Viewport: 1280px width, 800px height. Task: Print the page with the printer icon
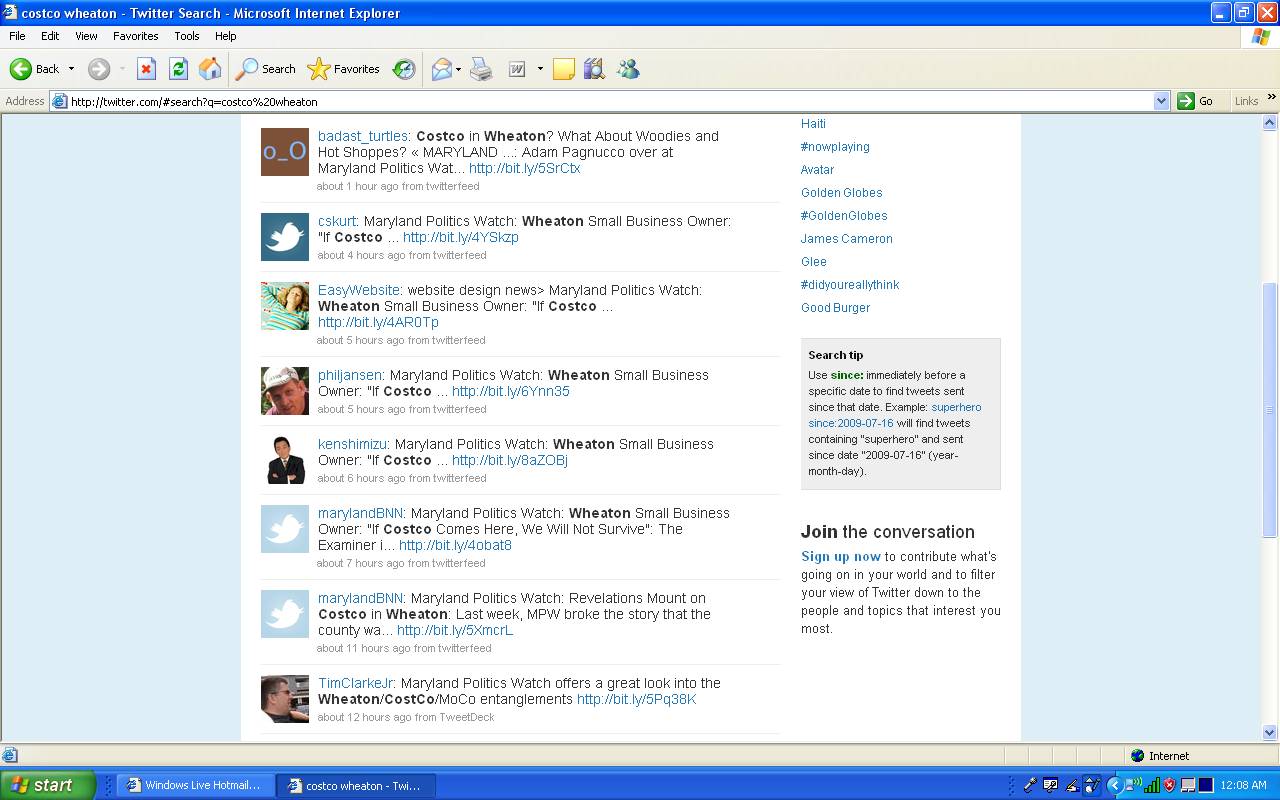tap(481, 69)
